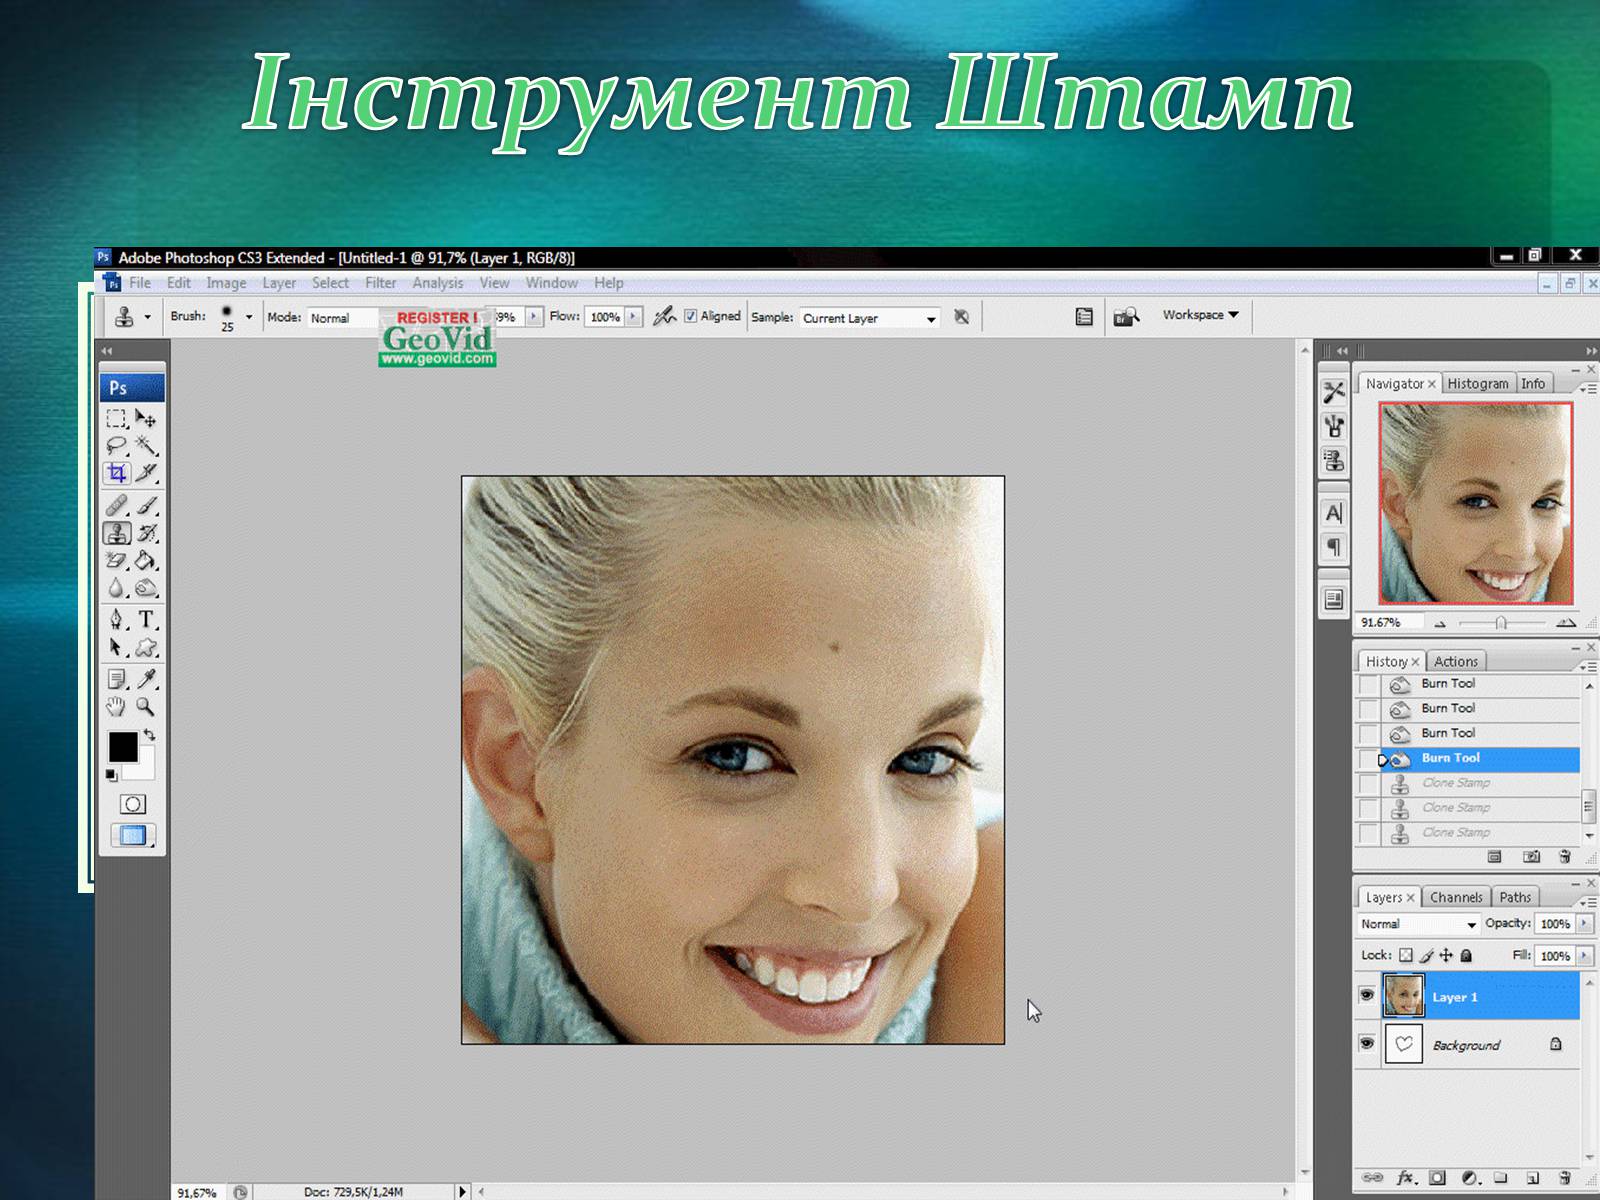The width and height of the screenshot is (1600, 1200).
Task: Select the Lasso tool
Action: [117, 446]
